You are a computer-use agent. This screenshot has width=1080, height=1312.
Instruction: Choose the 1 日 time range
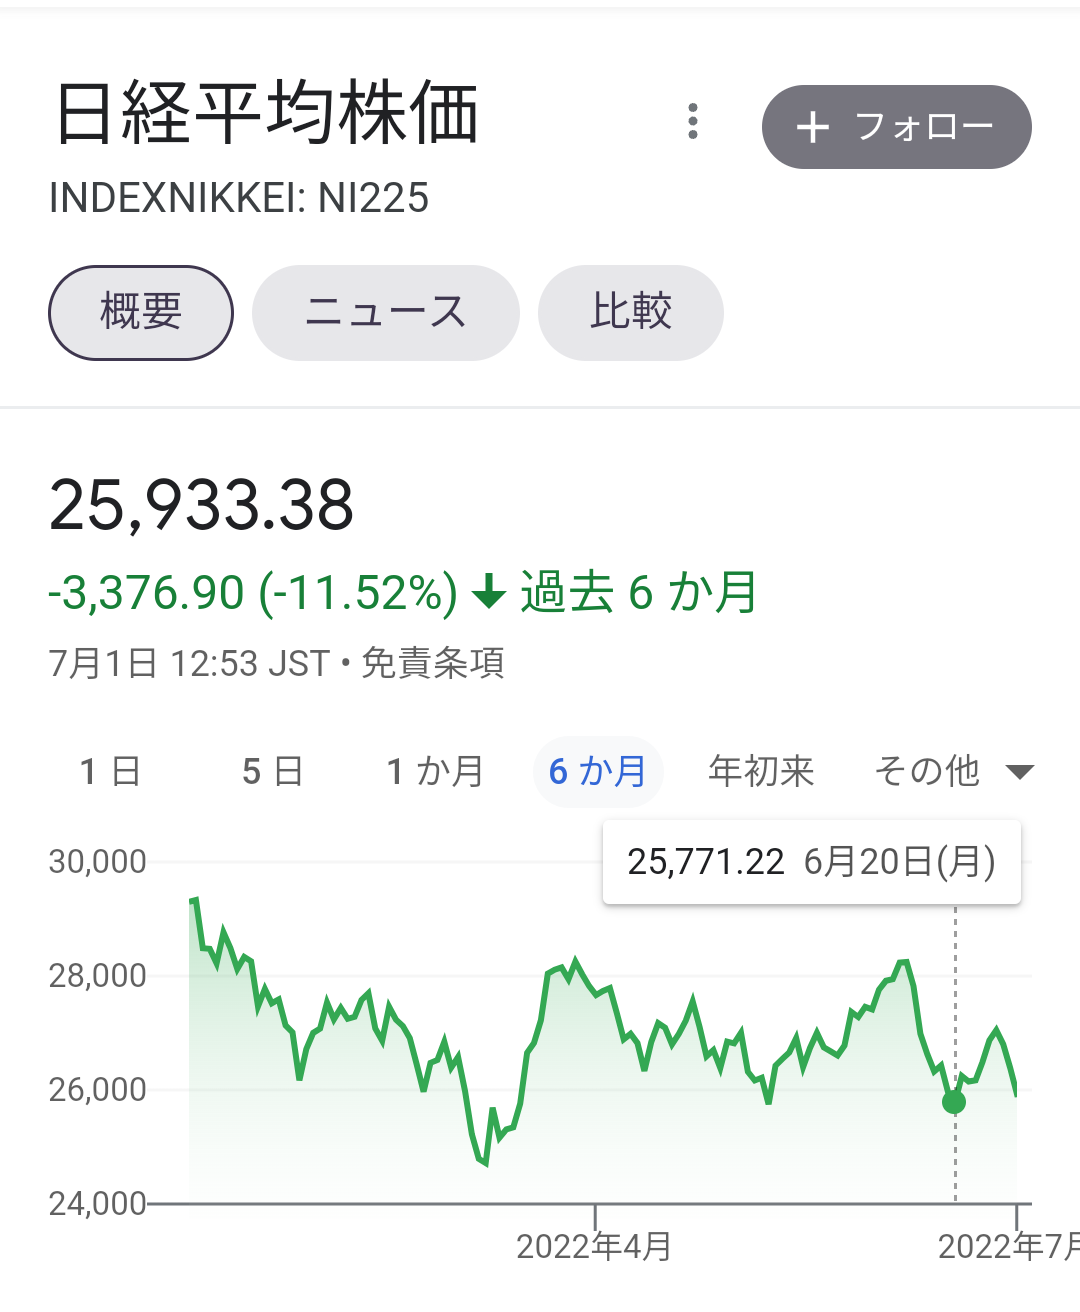coord(110,772)
